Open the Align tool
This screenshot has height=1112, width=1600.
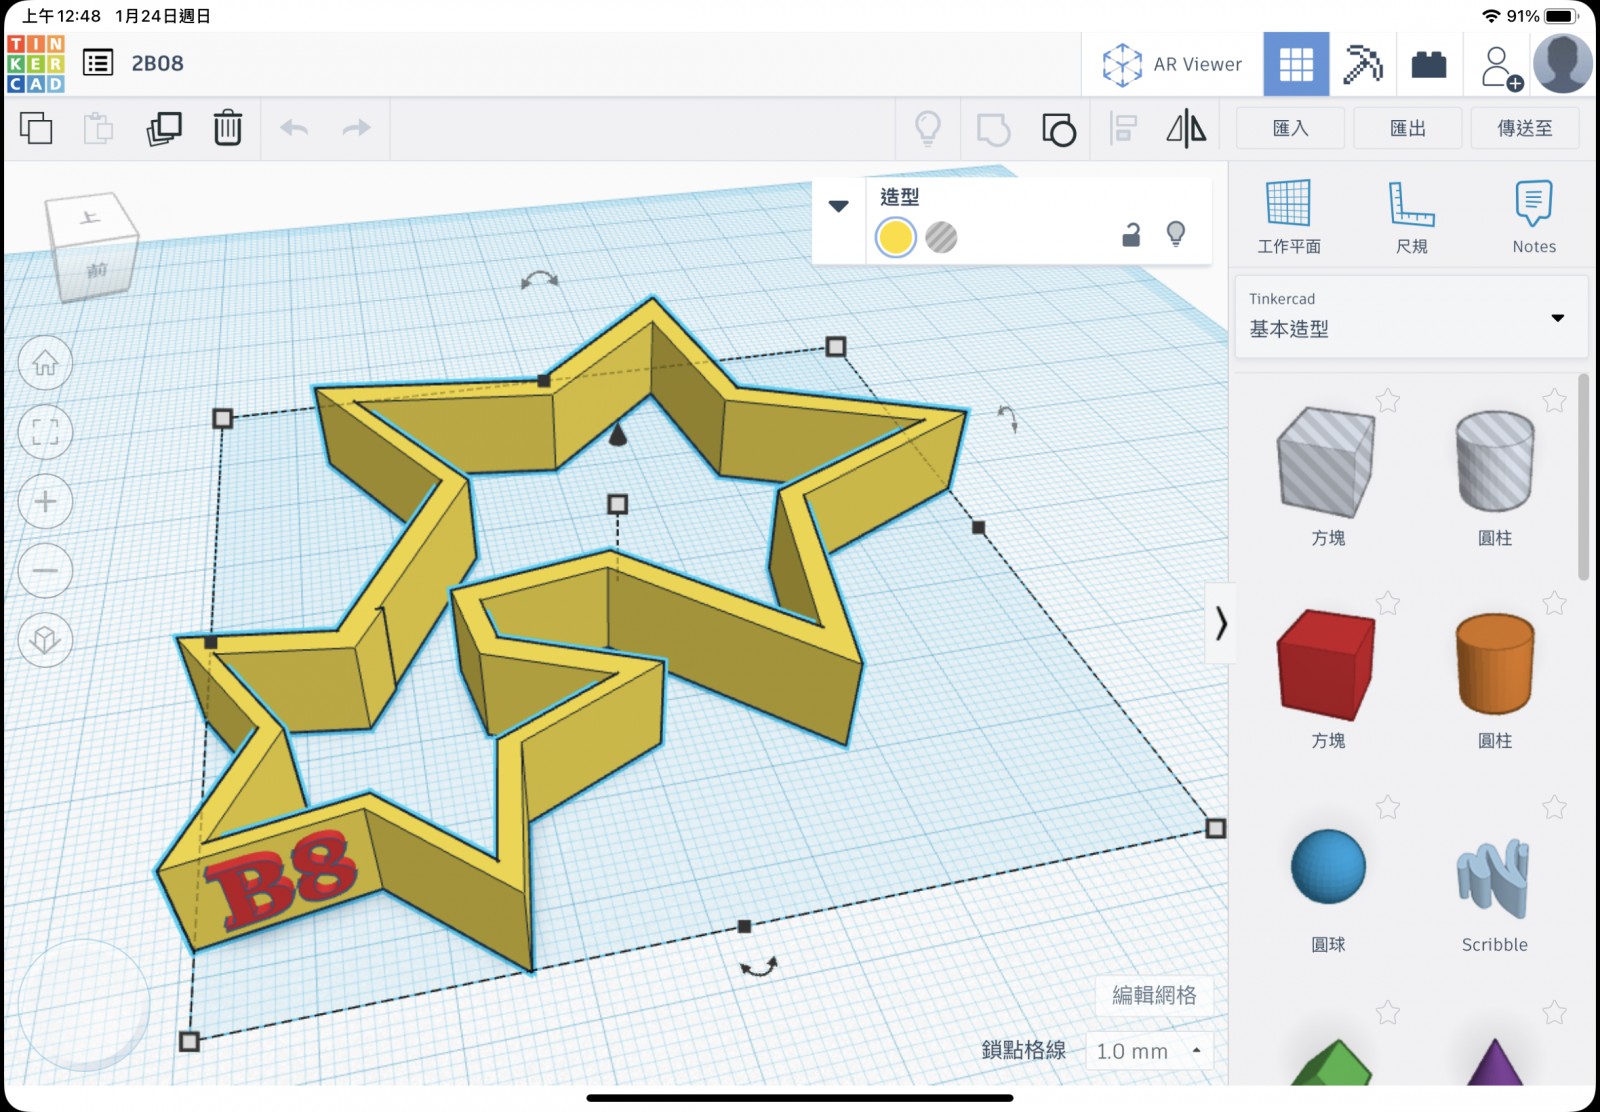pos(1124,129)
